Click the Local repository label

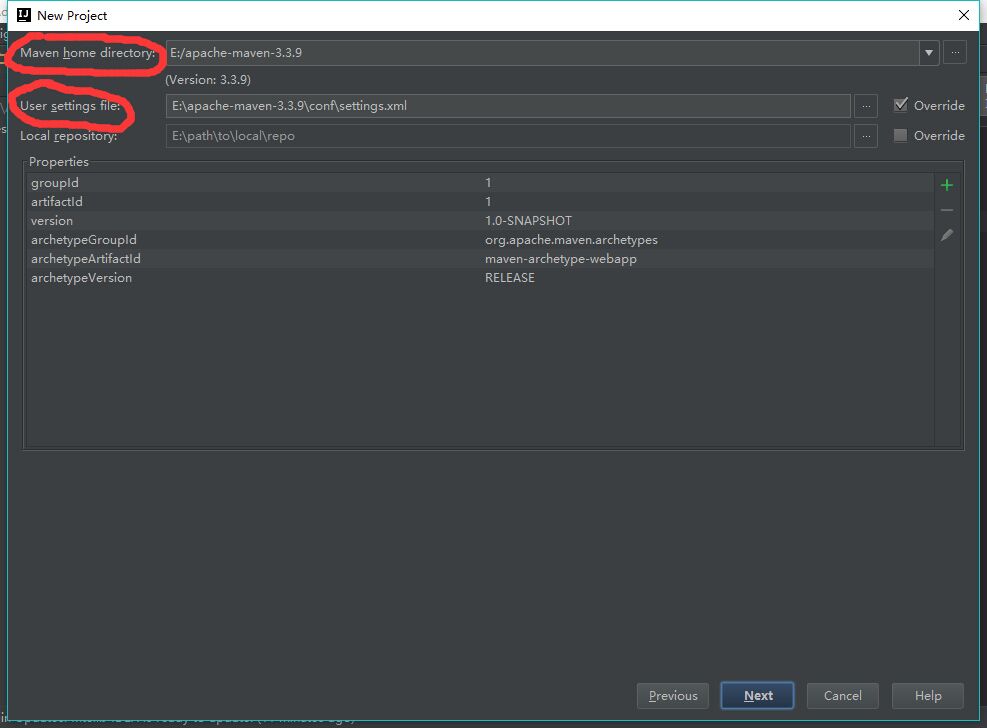[69, 136]
